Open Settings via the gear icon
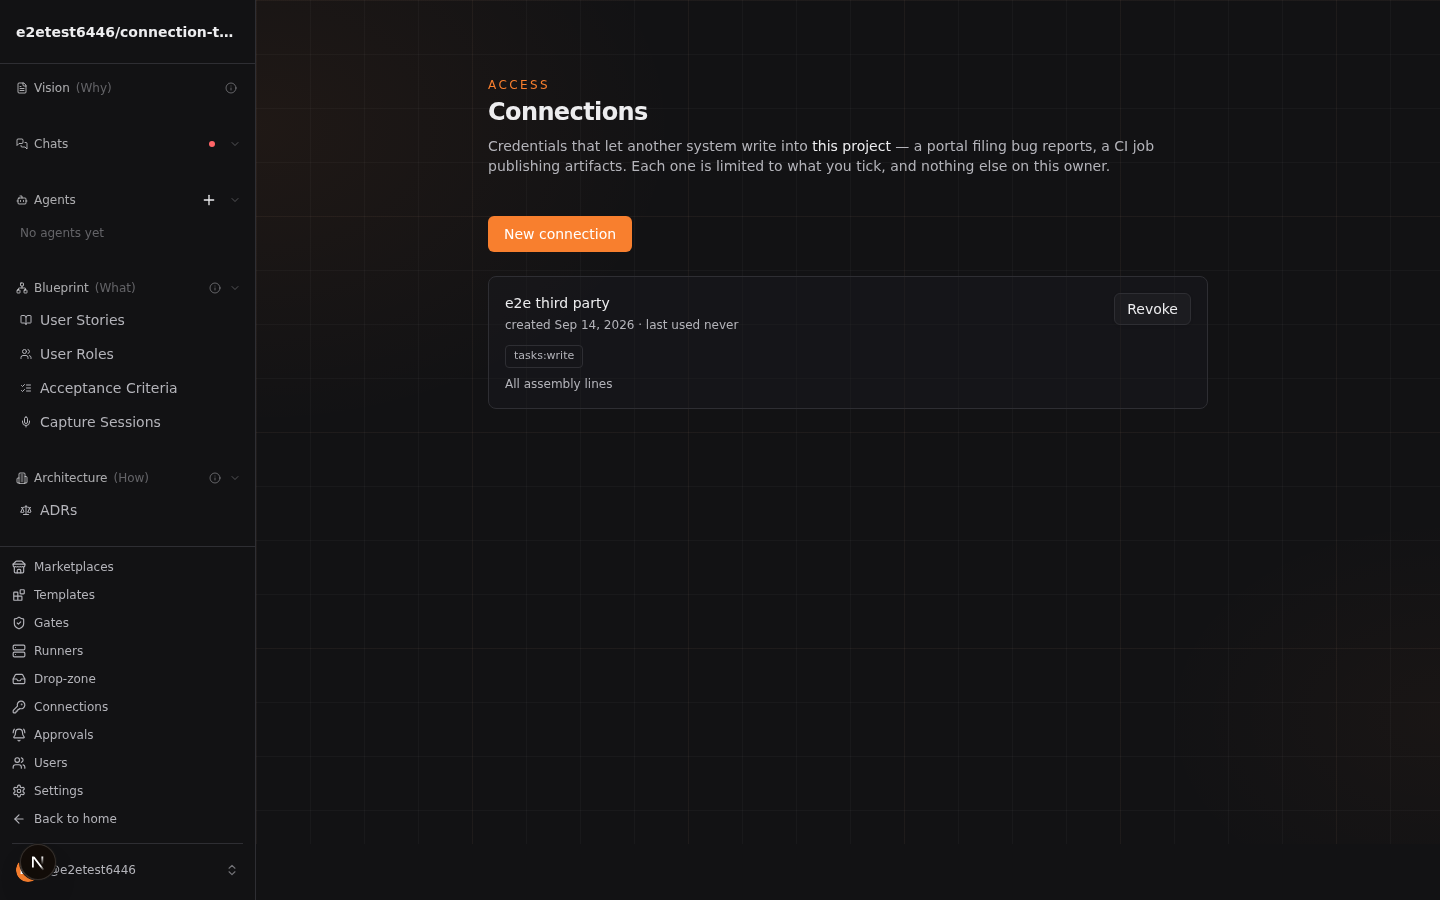 pyautogui.click(x=19, y=791)
